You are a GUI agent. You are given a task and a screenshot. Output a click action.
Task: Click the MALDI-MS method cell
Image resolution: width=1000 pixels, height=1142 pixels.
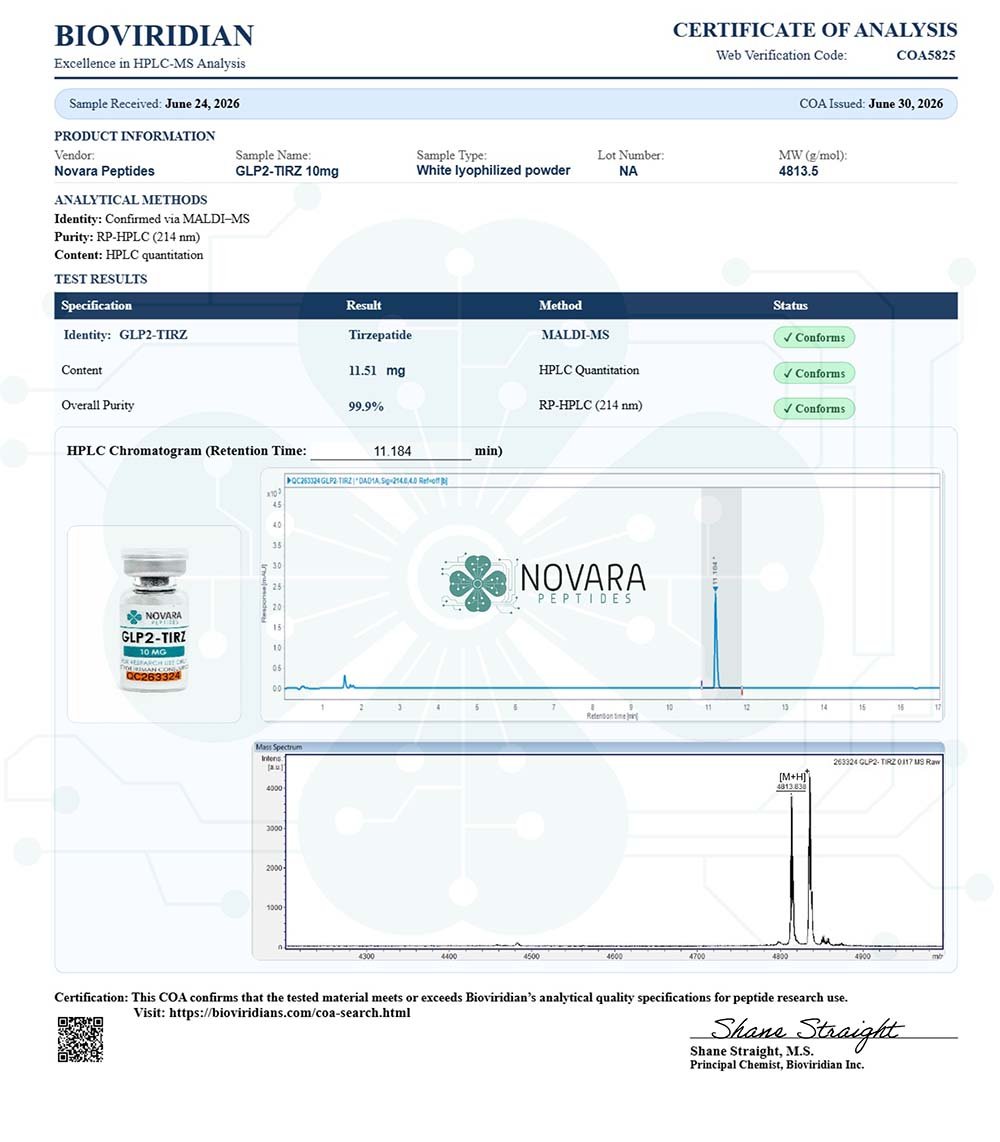[575, 335]
